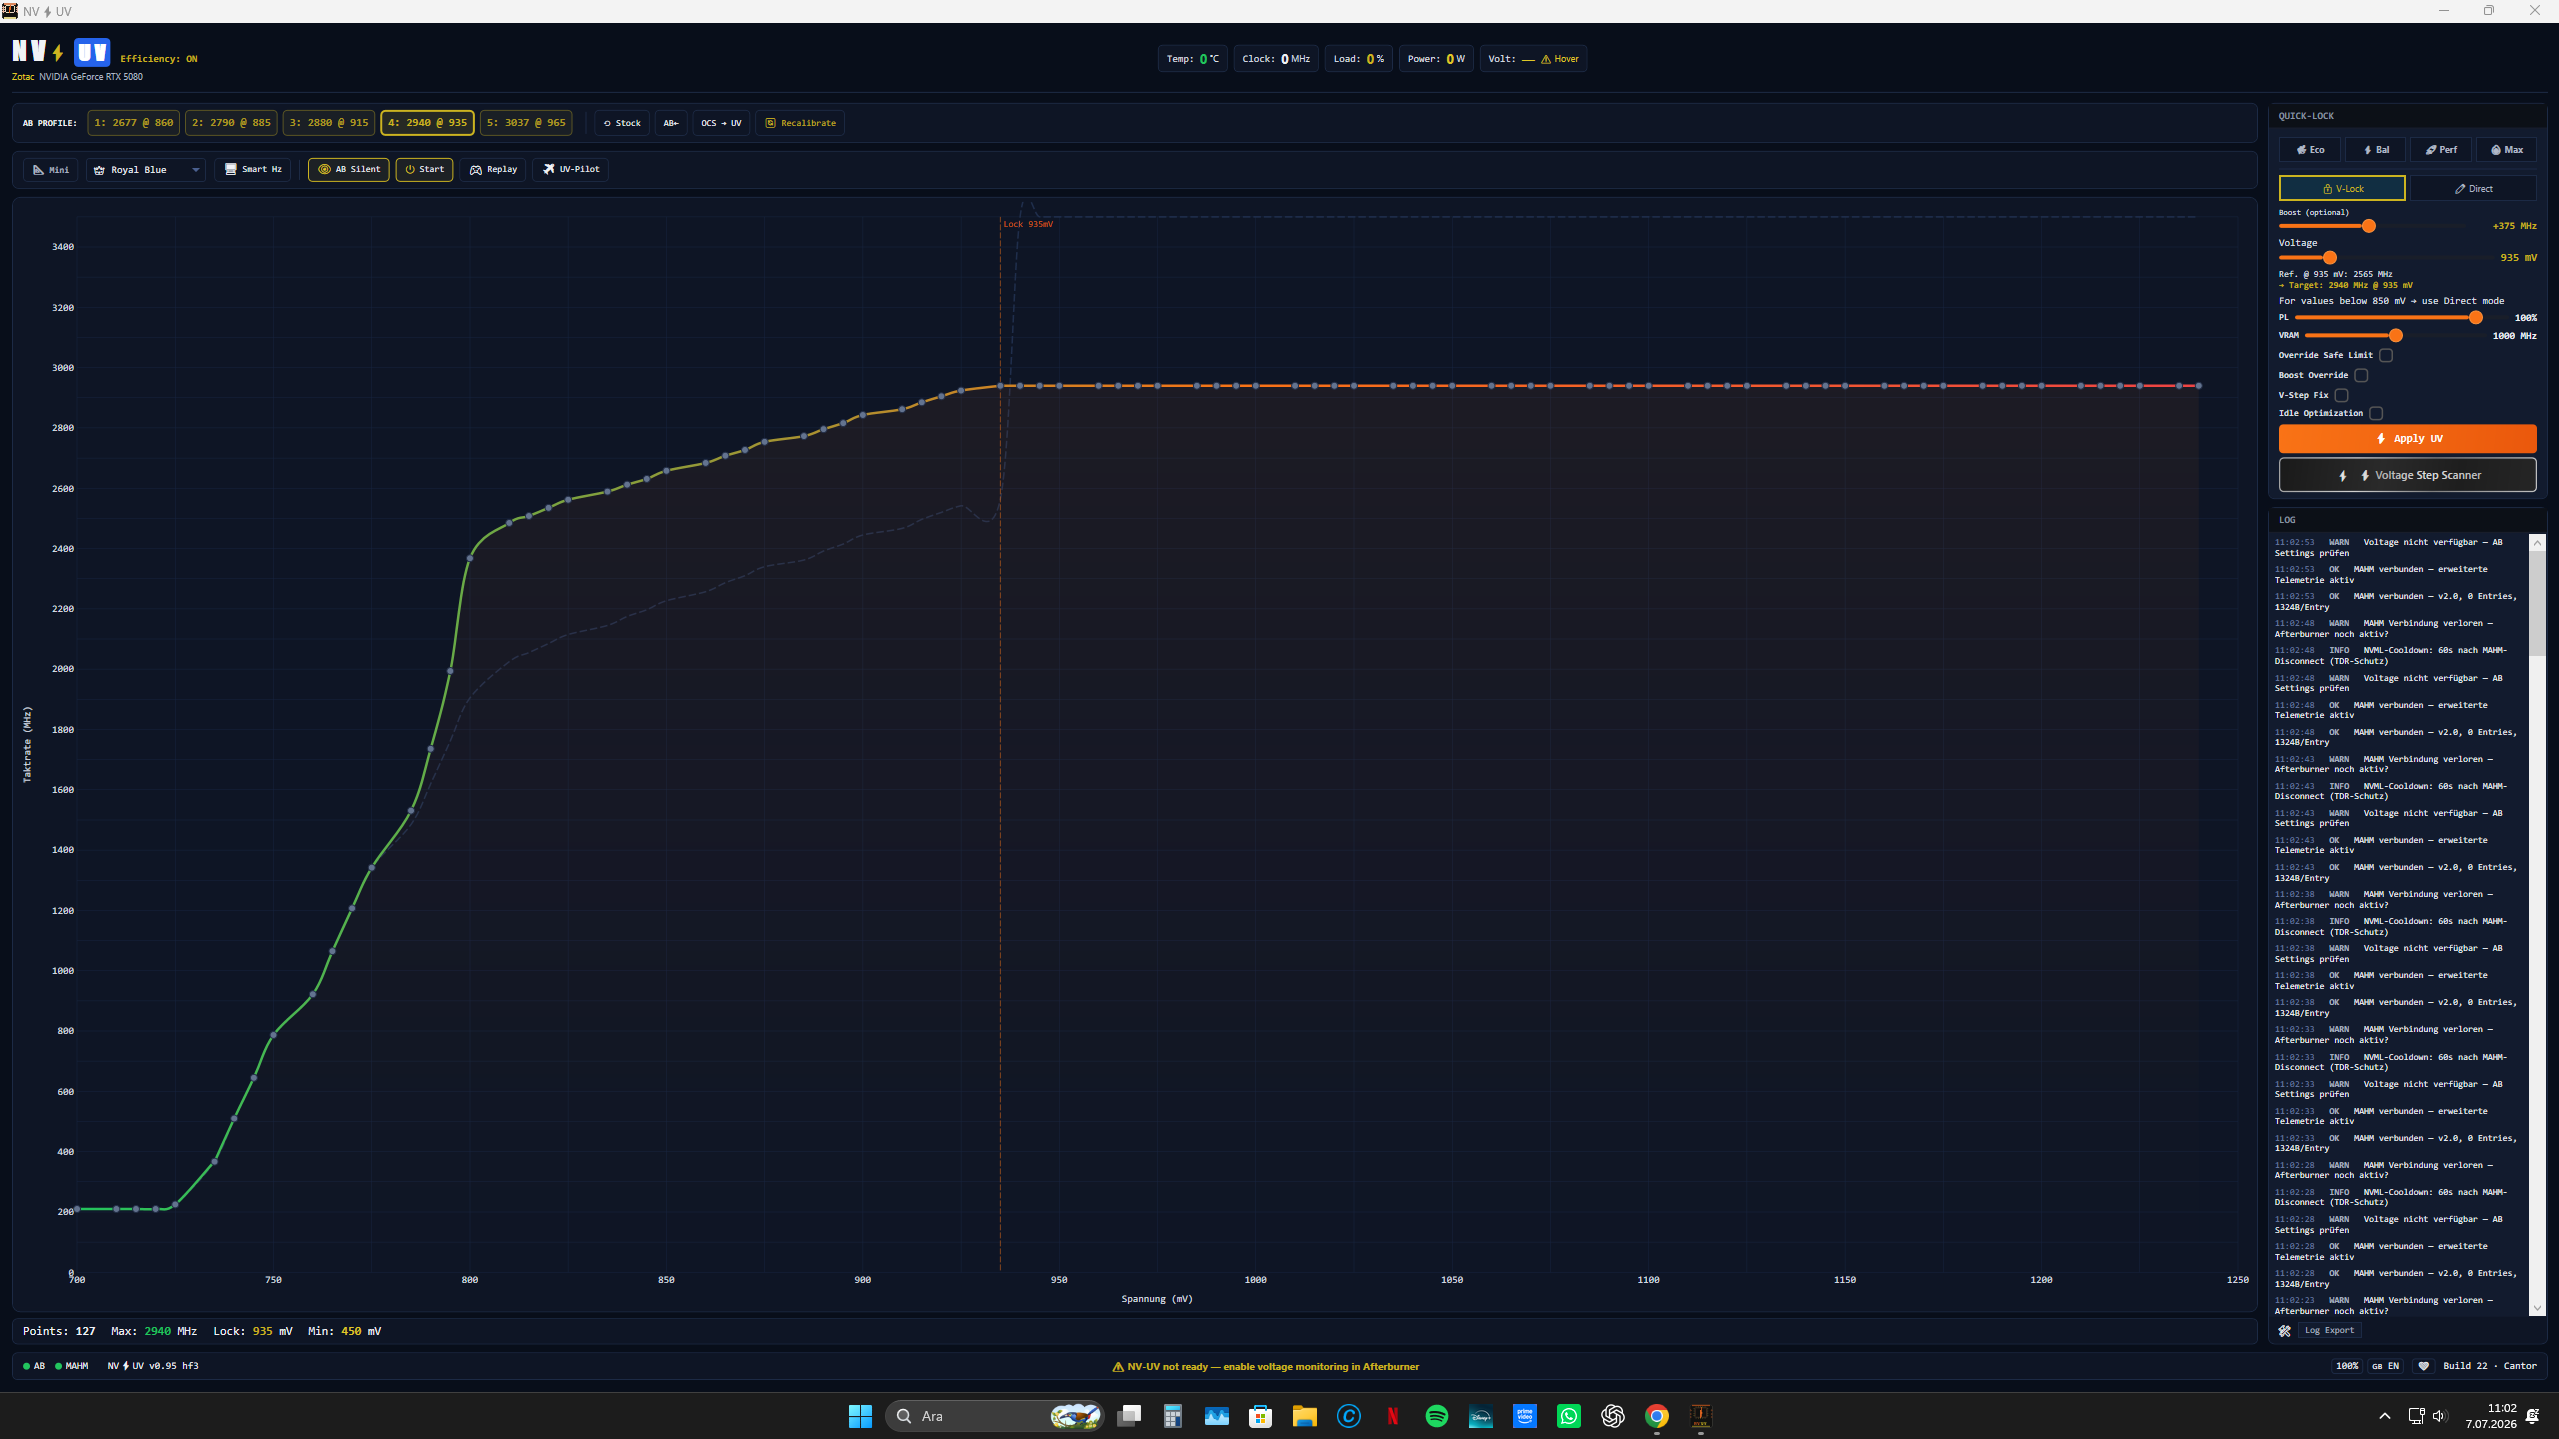
Task: Click the Temp readout
Action: click(x=1193, y=59)
